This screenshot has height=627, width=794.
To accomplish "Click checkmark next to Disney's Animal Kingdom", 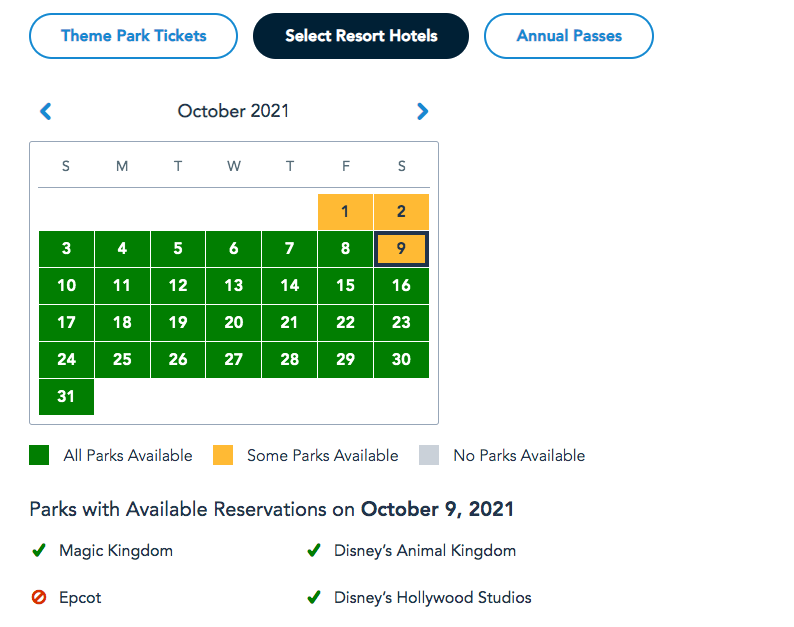I will coord(313,550).
